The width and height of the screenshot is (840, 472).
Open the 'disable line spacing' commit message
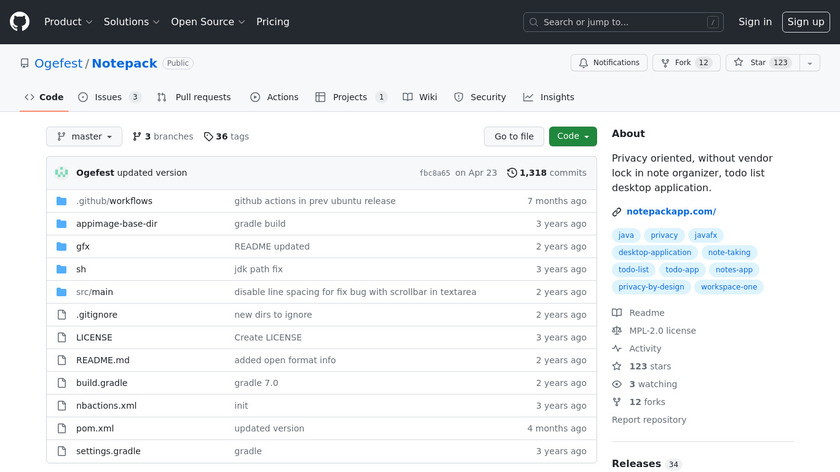tap(355, 292)
